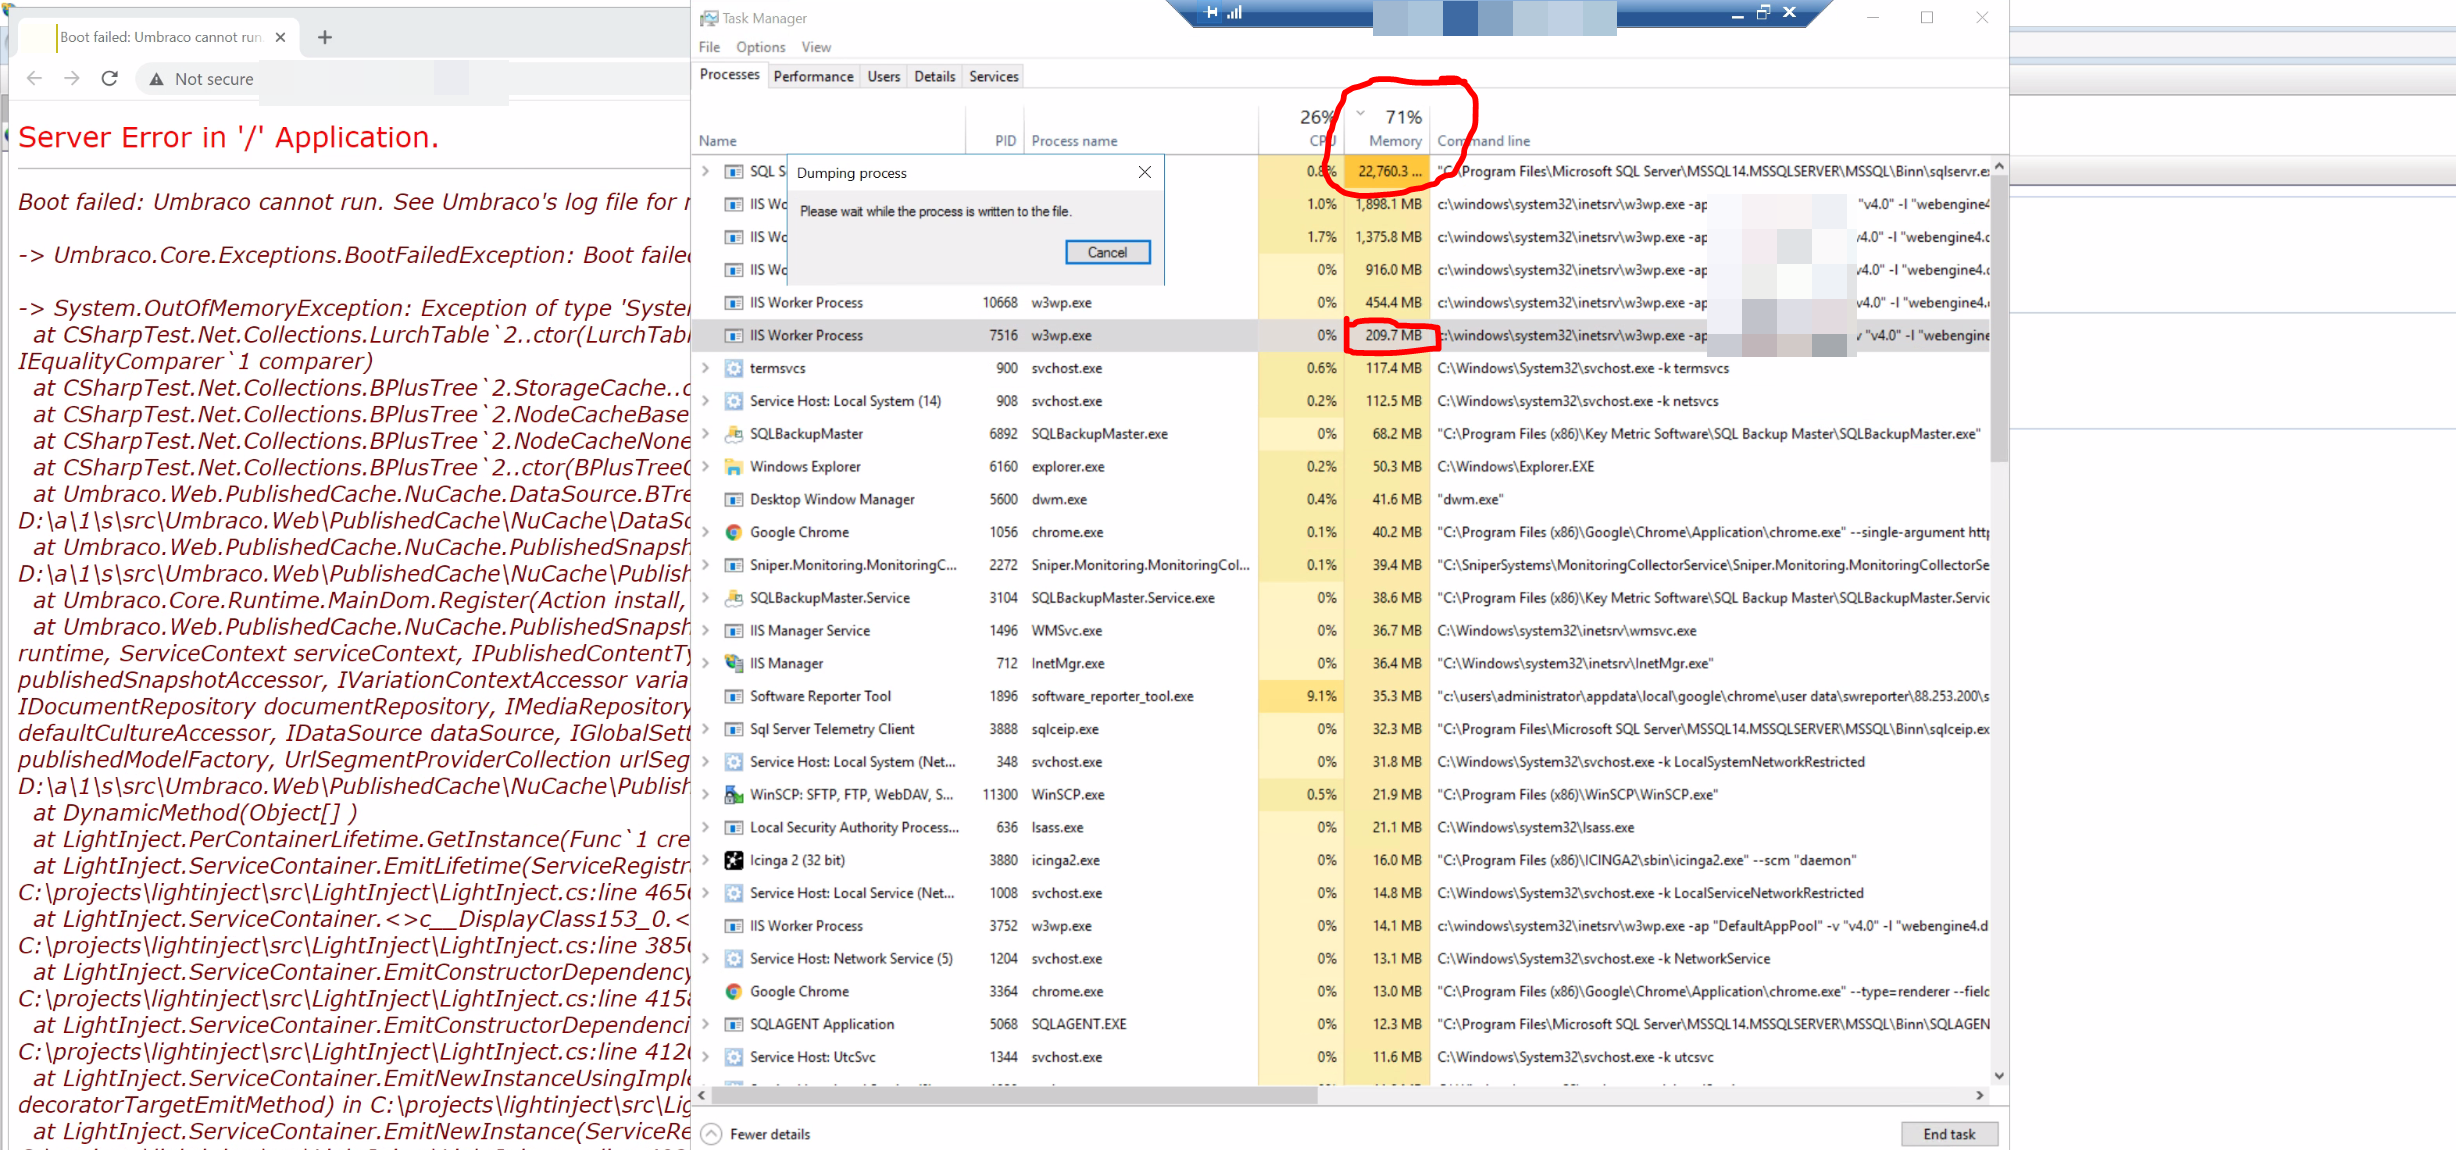Viewport: 2456px width, 1150px height.
Task: Click the SQLBackupMaster process icon
Action: click(734, 433)
